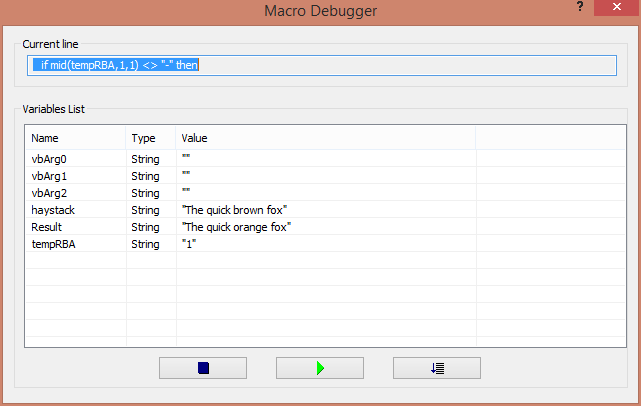Close the Macro Debugger window
Screen dimensions: 641x406
tap(616, 7)
